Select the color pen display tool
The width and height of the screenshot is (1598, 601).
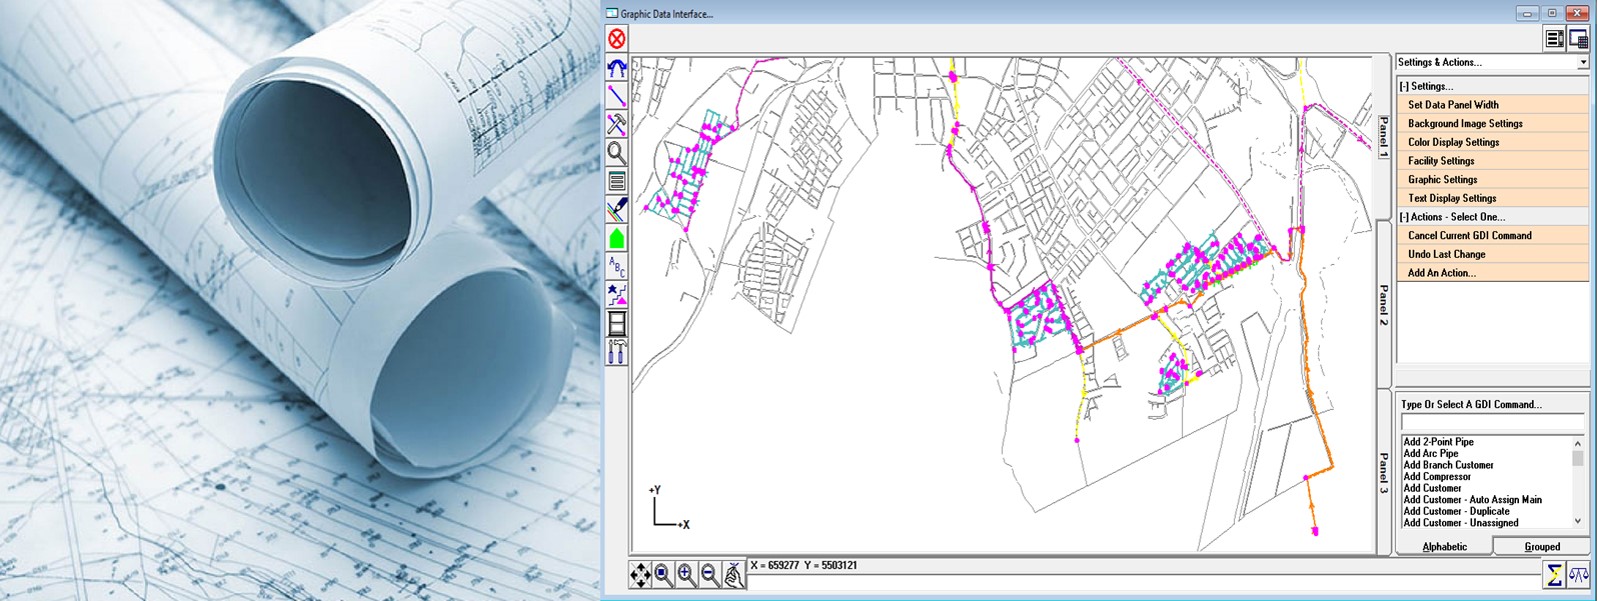(617, 210)
